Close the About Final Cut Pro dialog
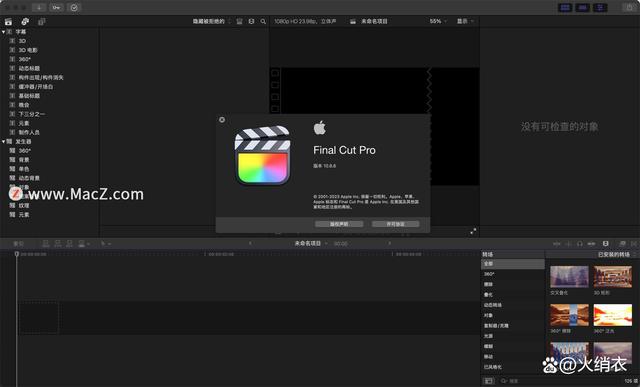 pyautogui.click(x=222, y=120)
